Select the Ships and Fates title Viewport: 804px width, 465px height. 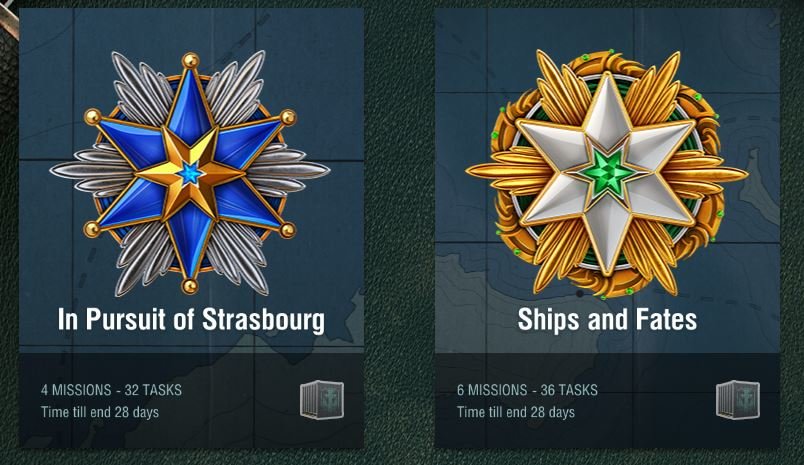(607, 319)
